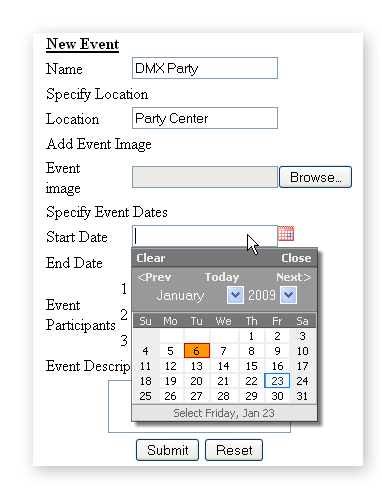Expand the January month dropdown arrow

tap(235, 295)
